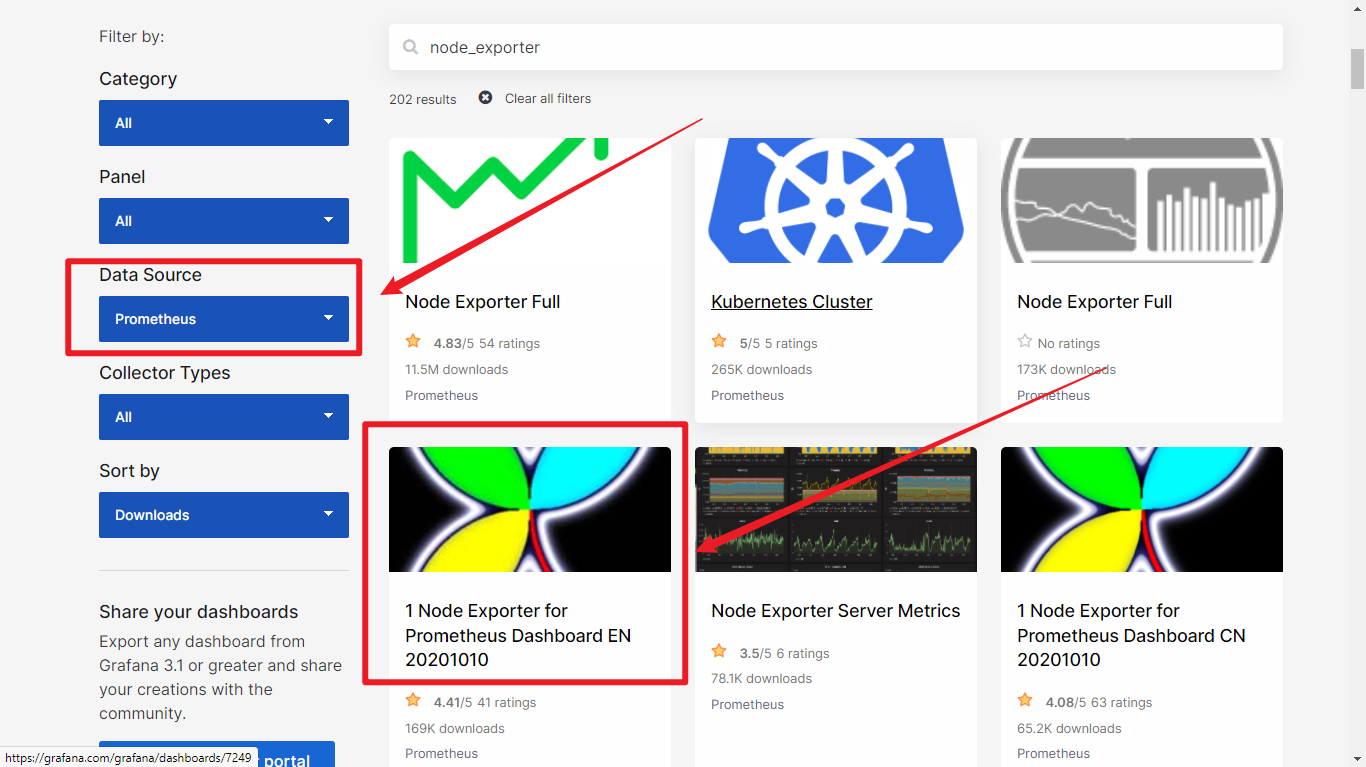Click the clear filters X icon
Screen dimensions: 1366x767
tap(485, 98)
